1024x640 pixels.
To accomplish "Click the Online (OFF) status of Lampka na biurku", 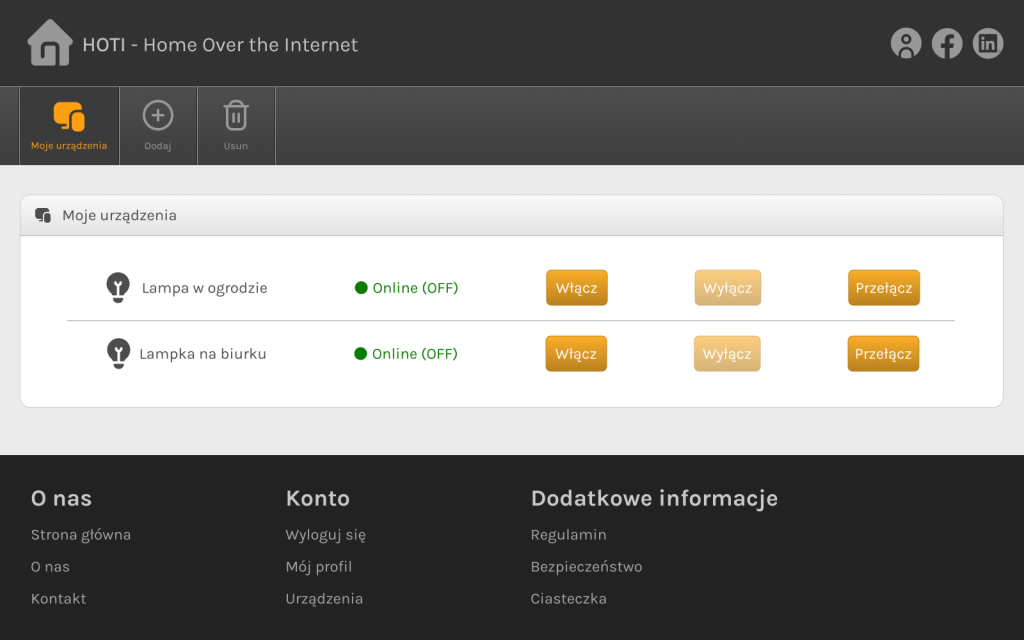I will coord(406,354).
